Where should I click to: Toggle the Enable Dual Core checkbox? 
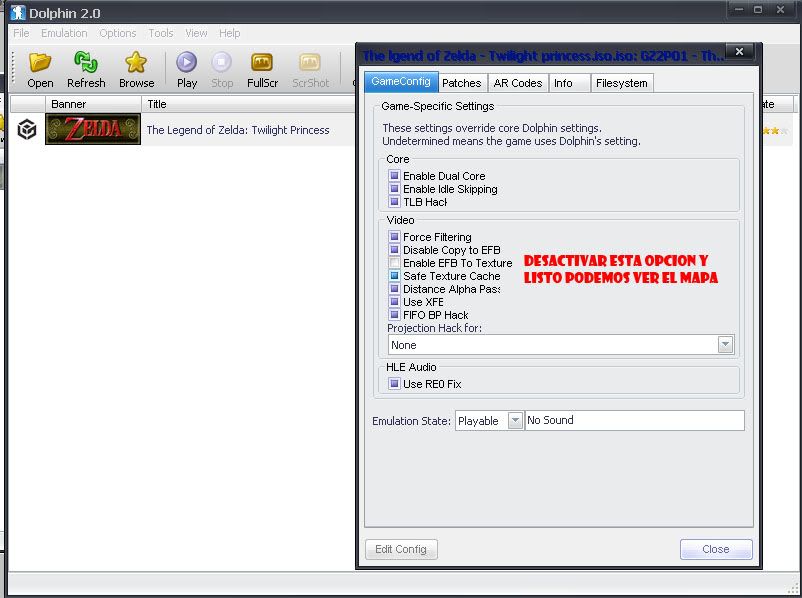[x=394, y=175]
